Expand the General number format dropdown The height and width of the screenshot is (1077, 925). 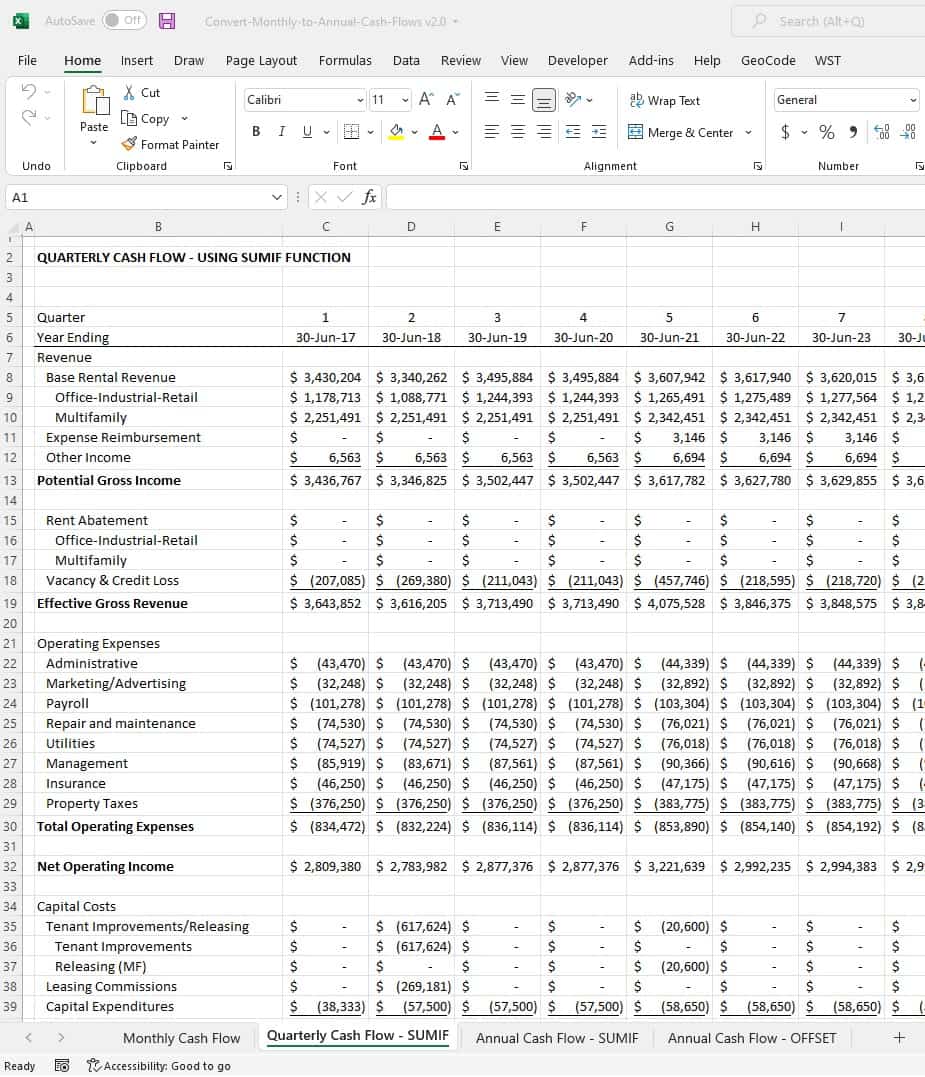913,100
